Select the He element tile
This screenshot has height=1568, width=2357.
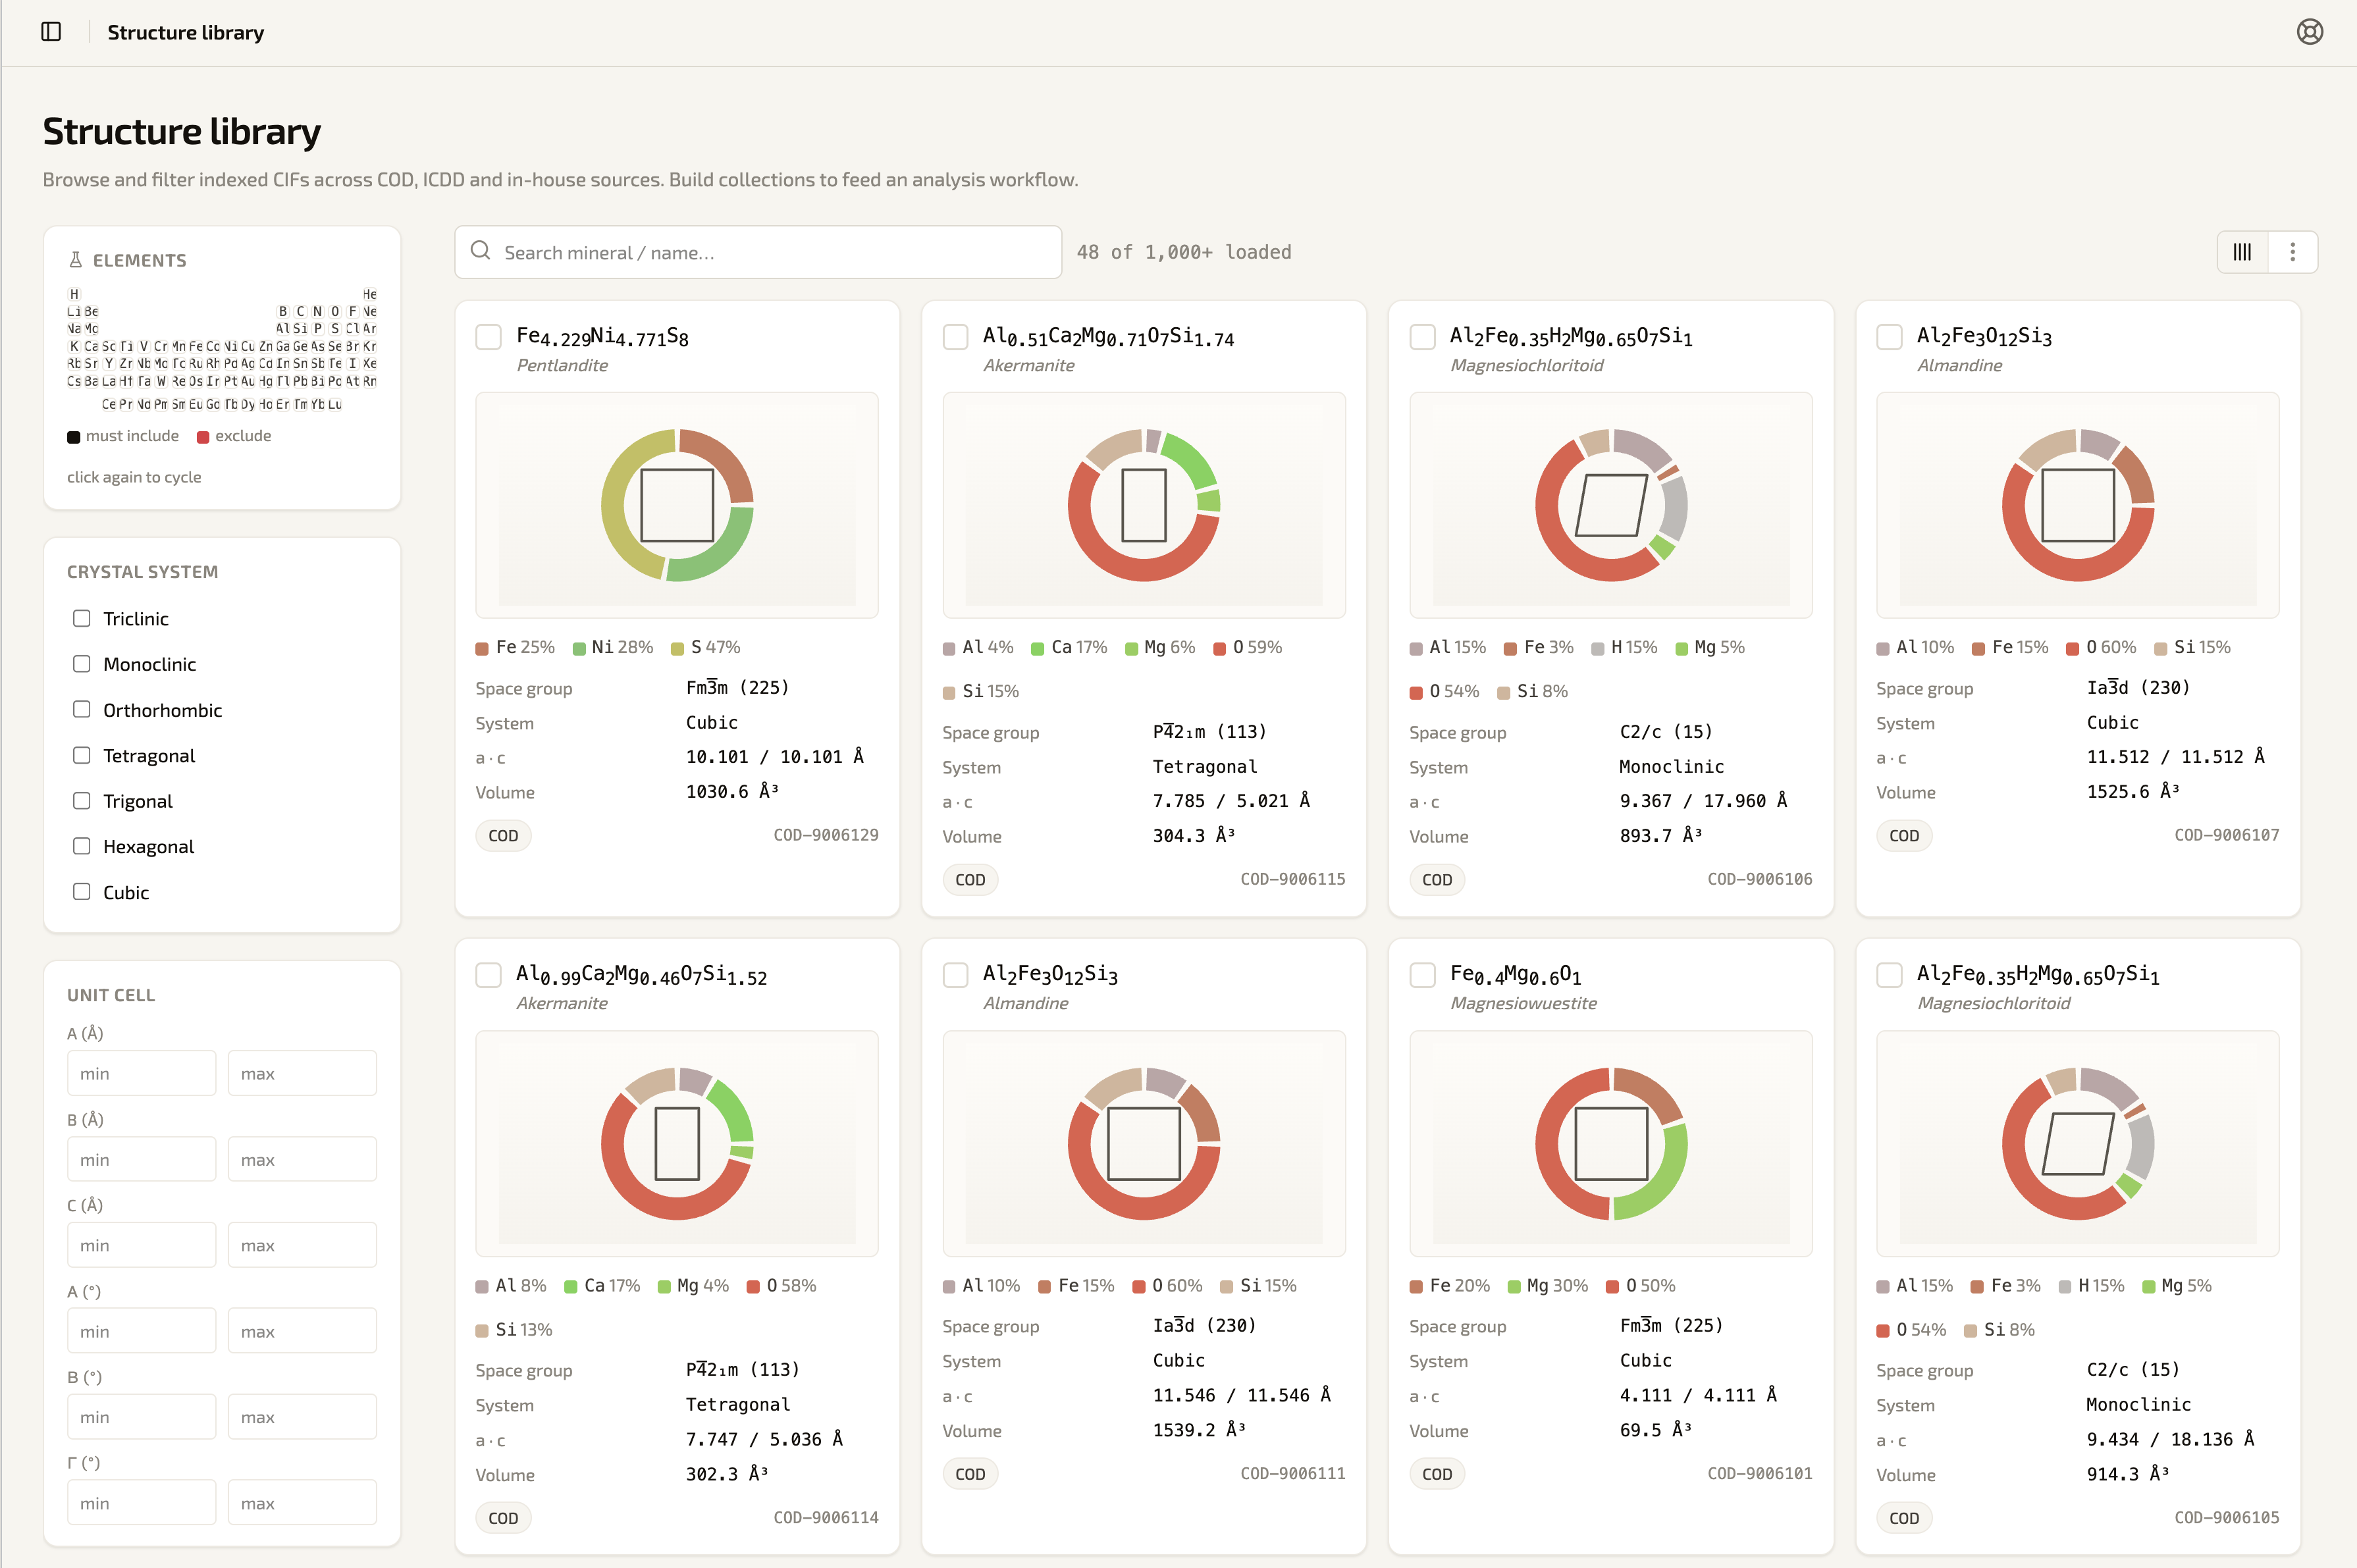click(370, 294)
